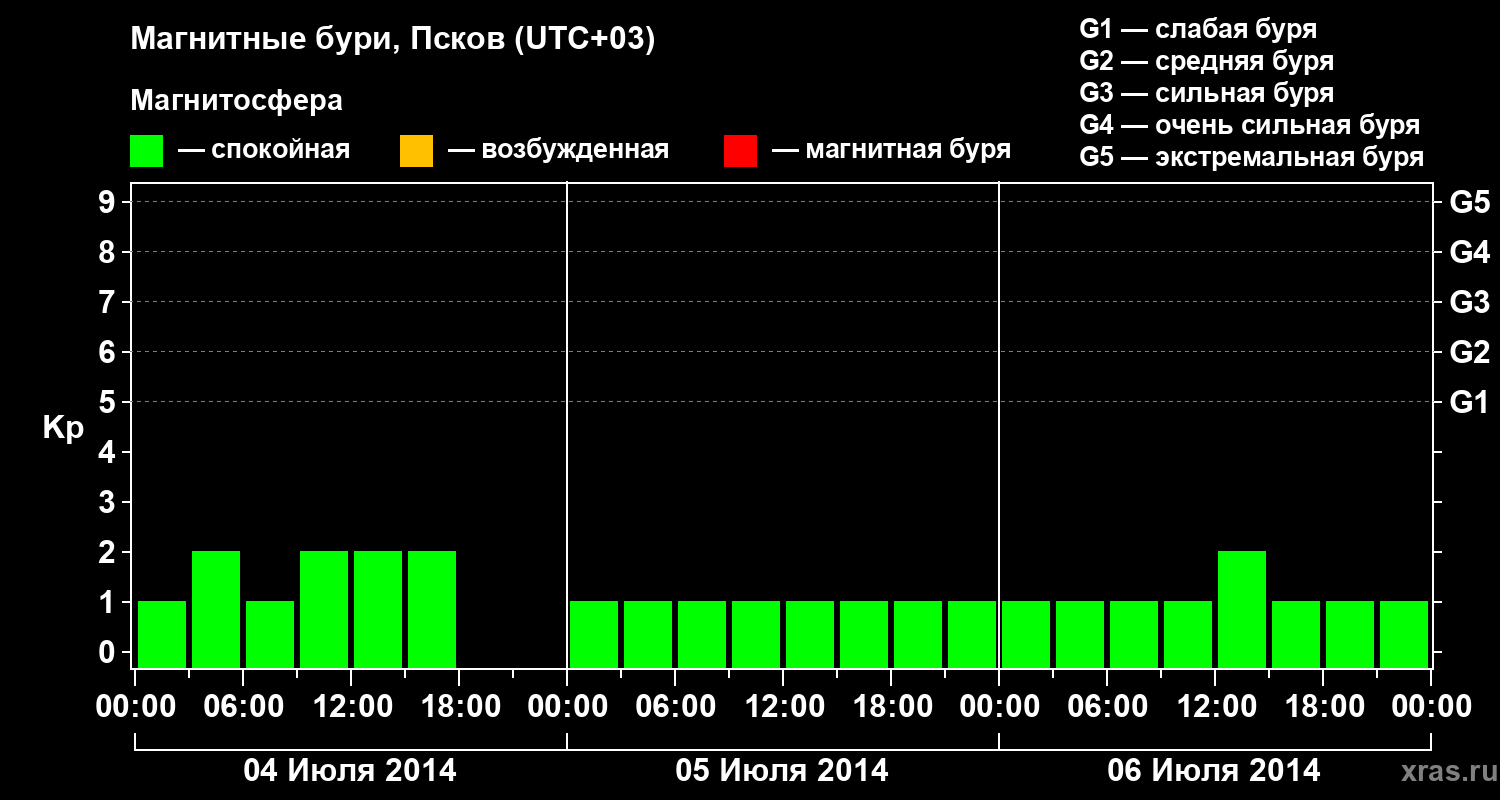
Task: Click the 21:00–00:00 bar on 06 Июля
Action: (1404, 634)
